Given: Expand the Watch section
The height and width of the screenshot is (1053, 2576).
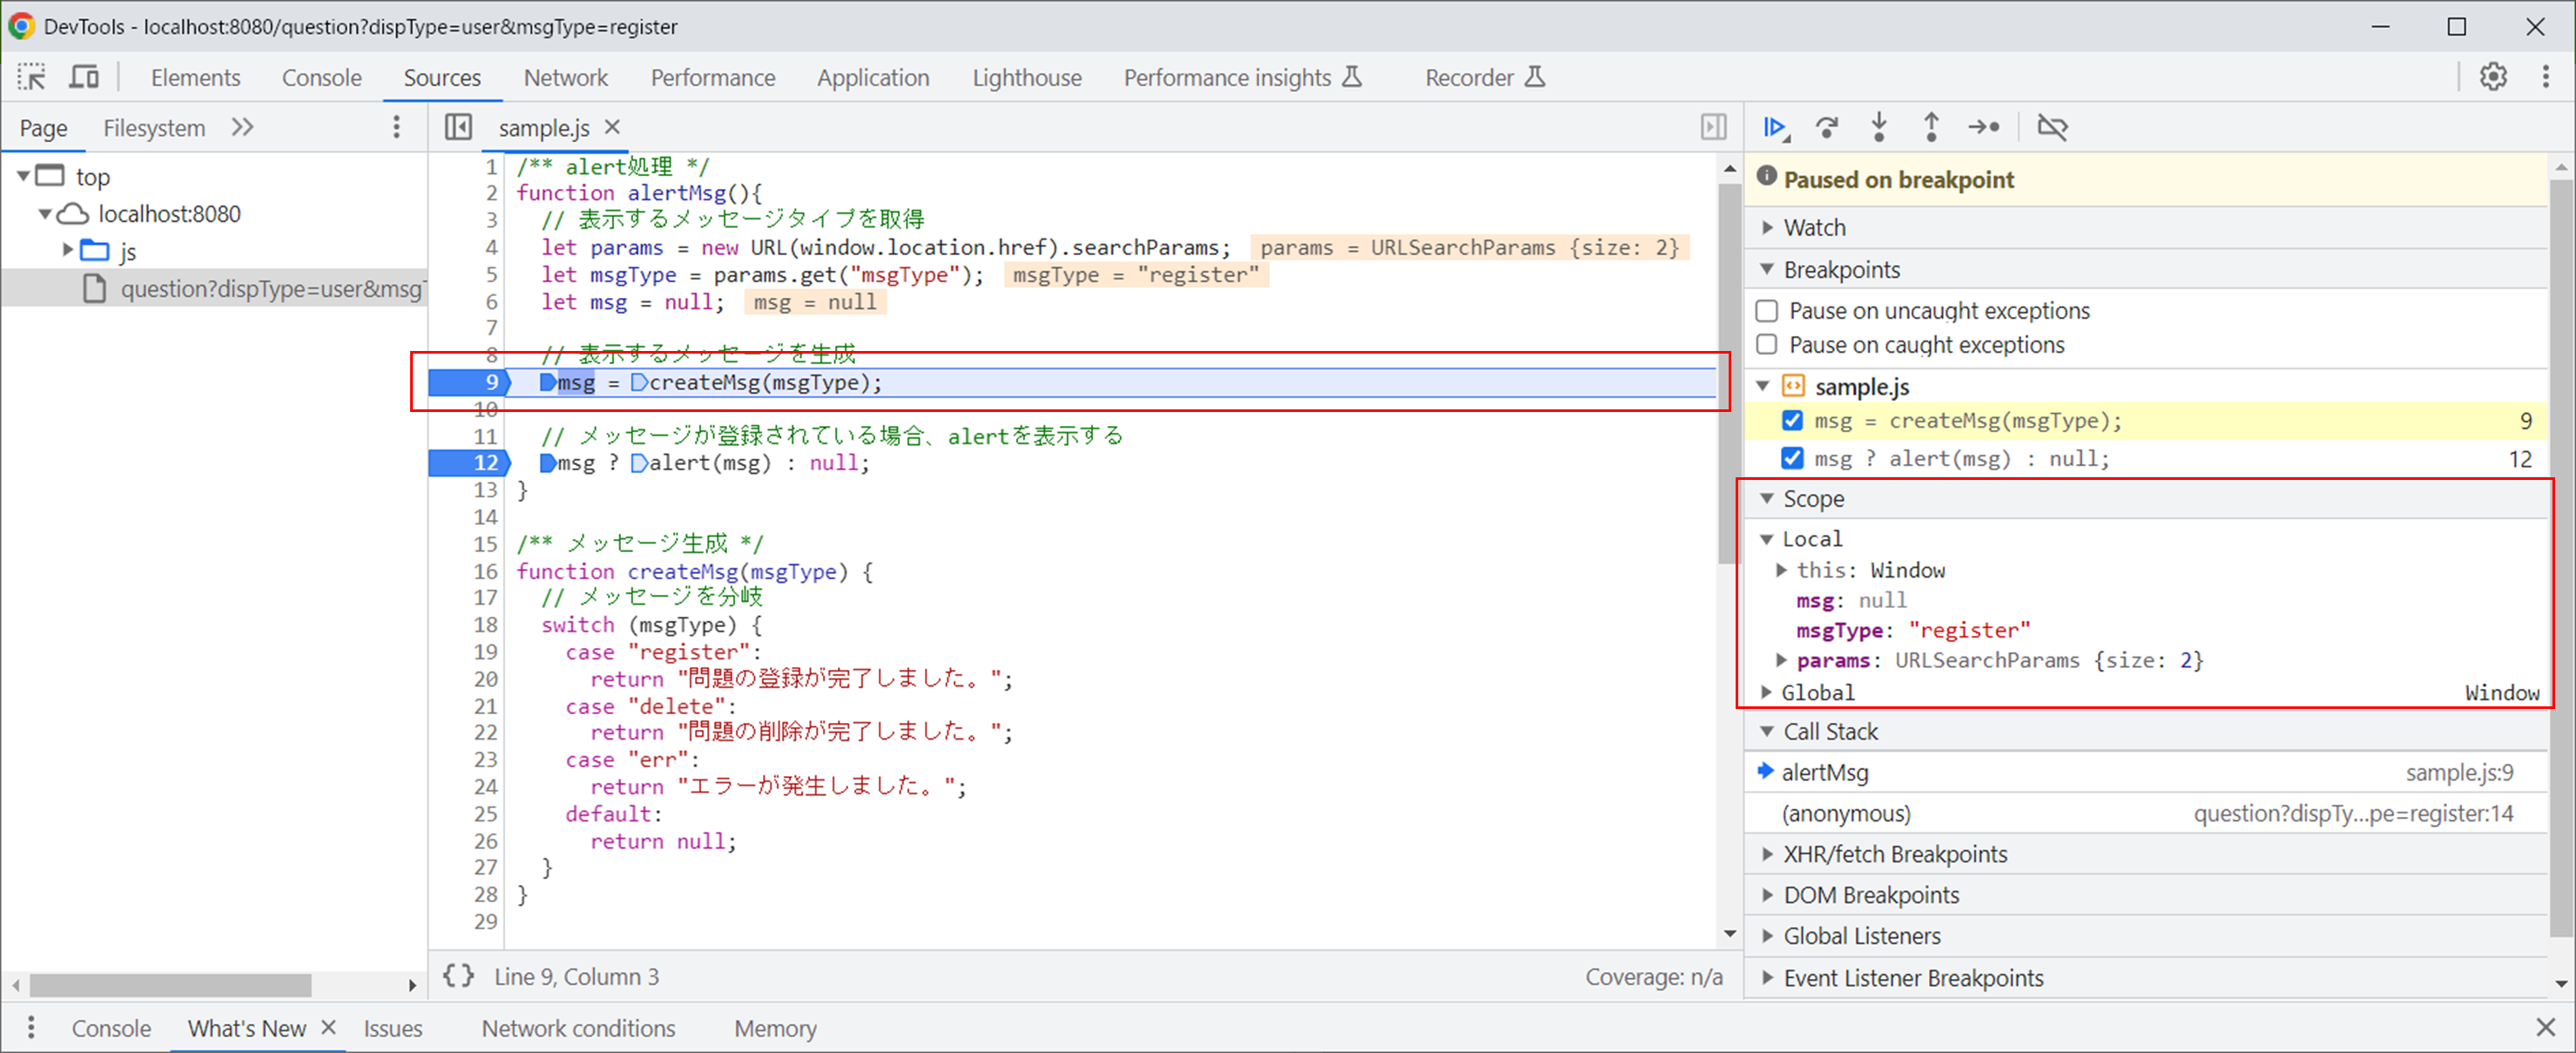Looking at the screenshot, I should [1768, 227].
